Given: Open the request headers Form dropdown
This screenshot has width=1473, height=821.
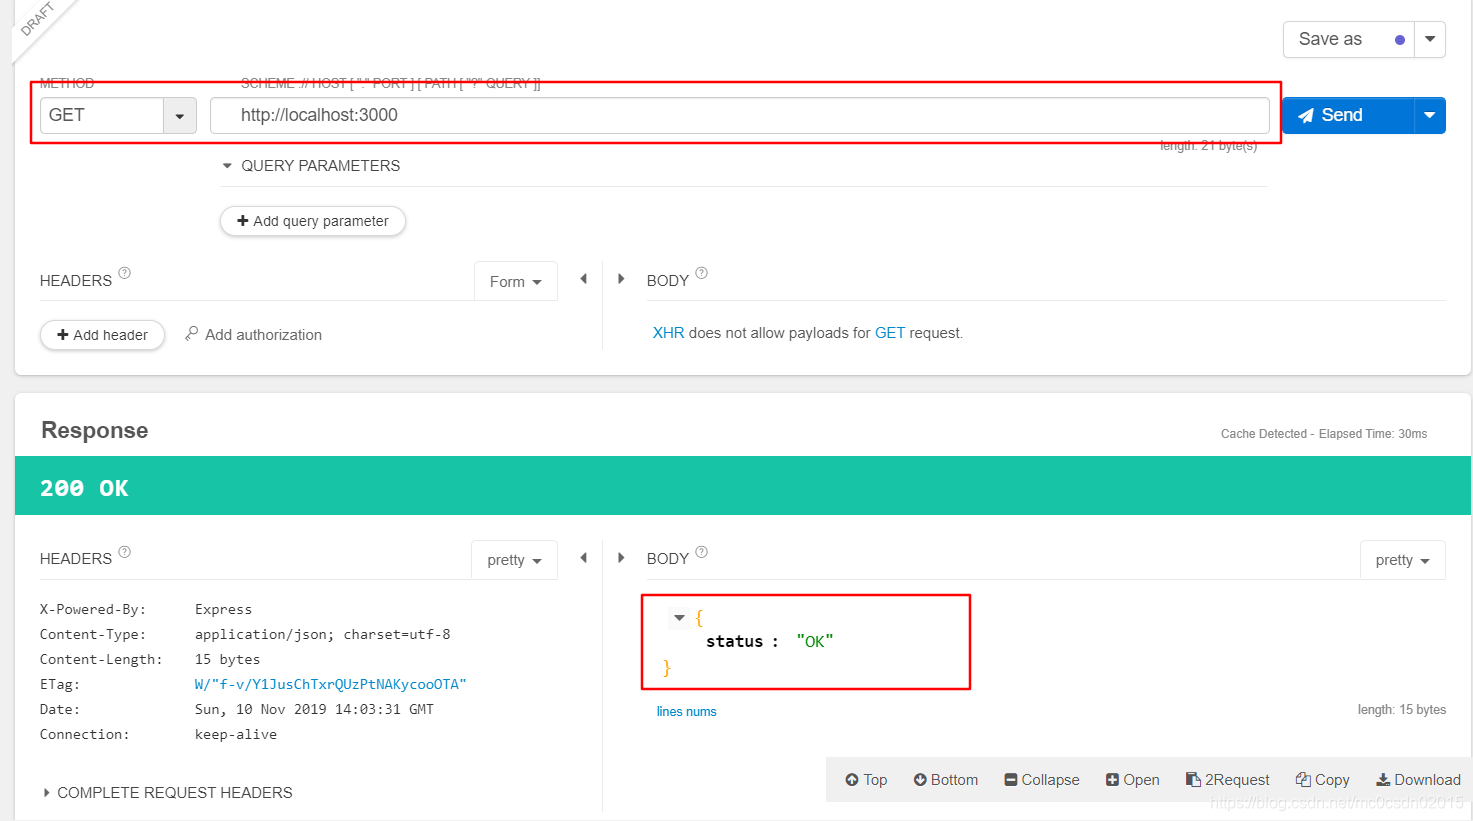Looking at the screenshot, I should (x=515, y=282).
